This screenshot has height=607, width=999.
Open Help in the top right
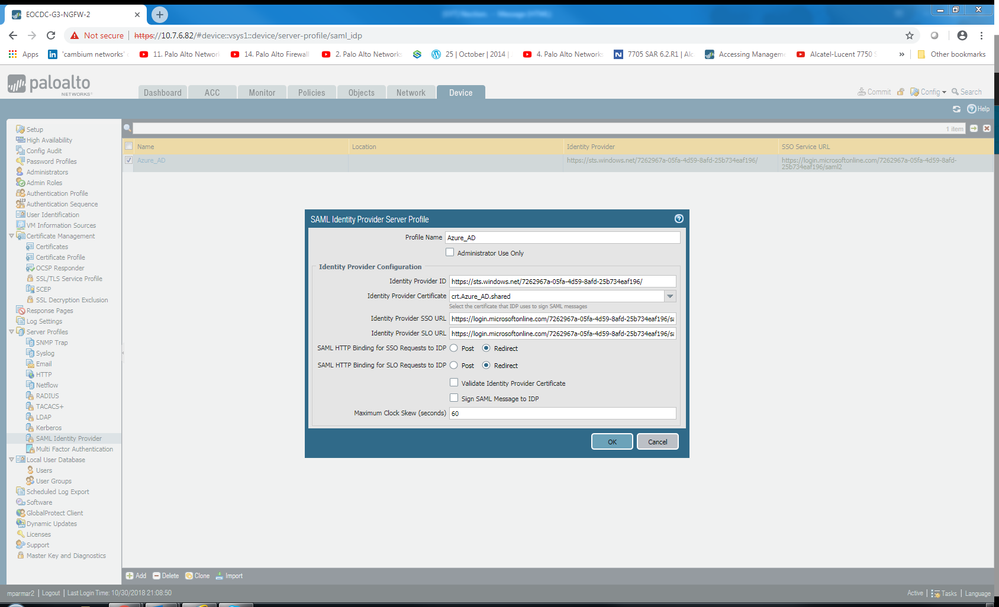click(x=979, y=109)
